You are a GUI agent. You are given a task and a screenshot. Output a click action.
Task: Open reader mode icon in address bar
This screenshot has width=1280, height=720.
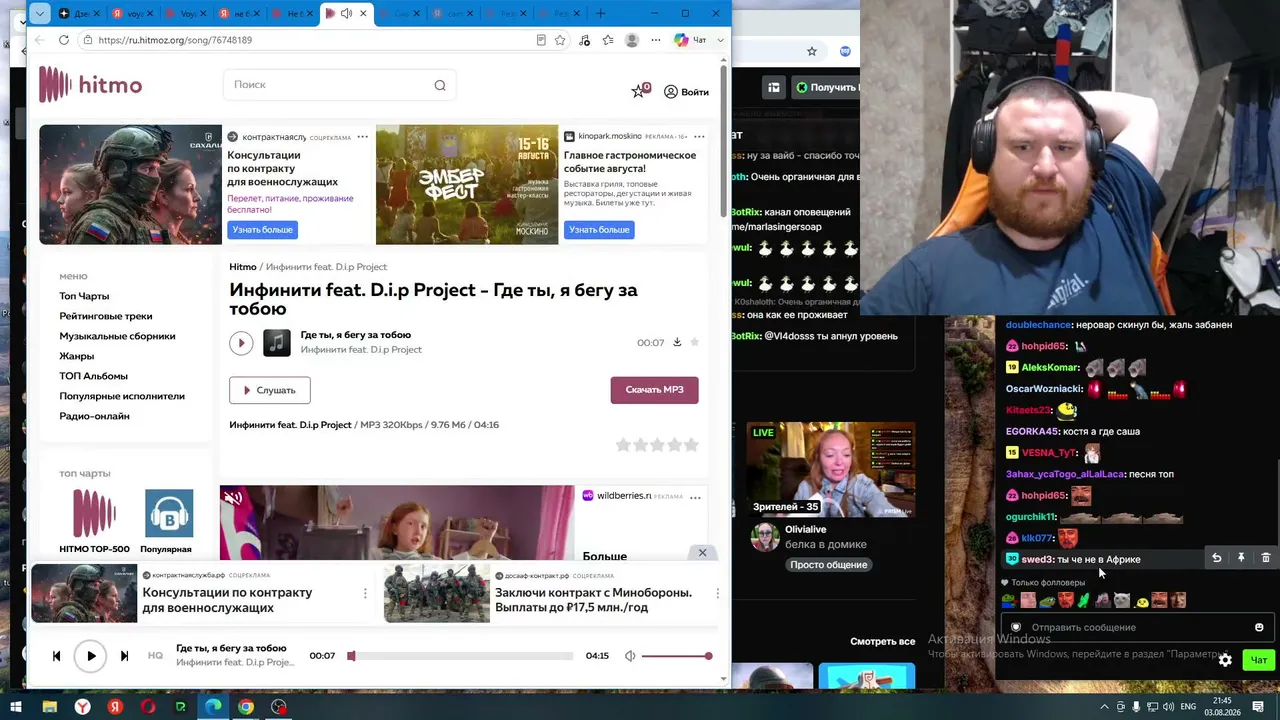pyautogui.click(x=541, y=40)
